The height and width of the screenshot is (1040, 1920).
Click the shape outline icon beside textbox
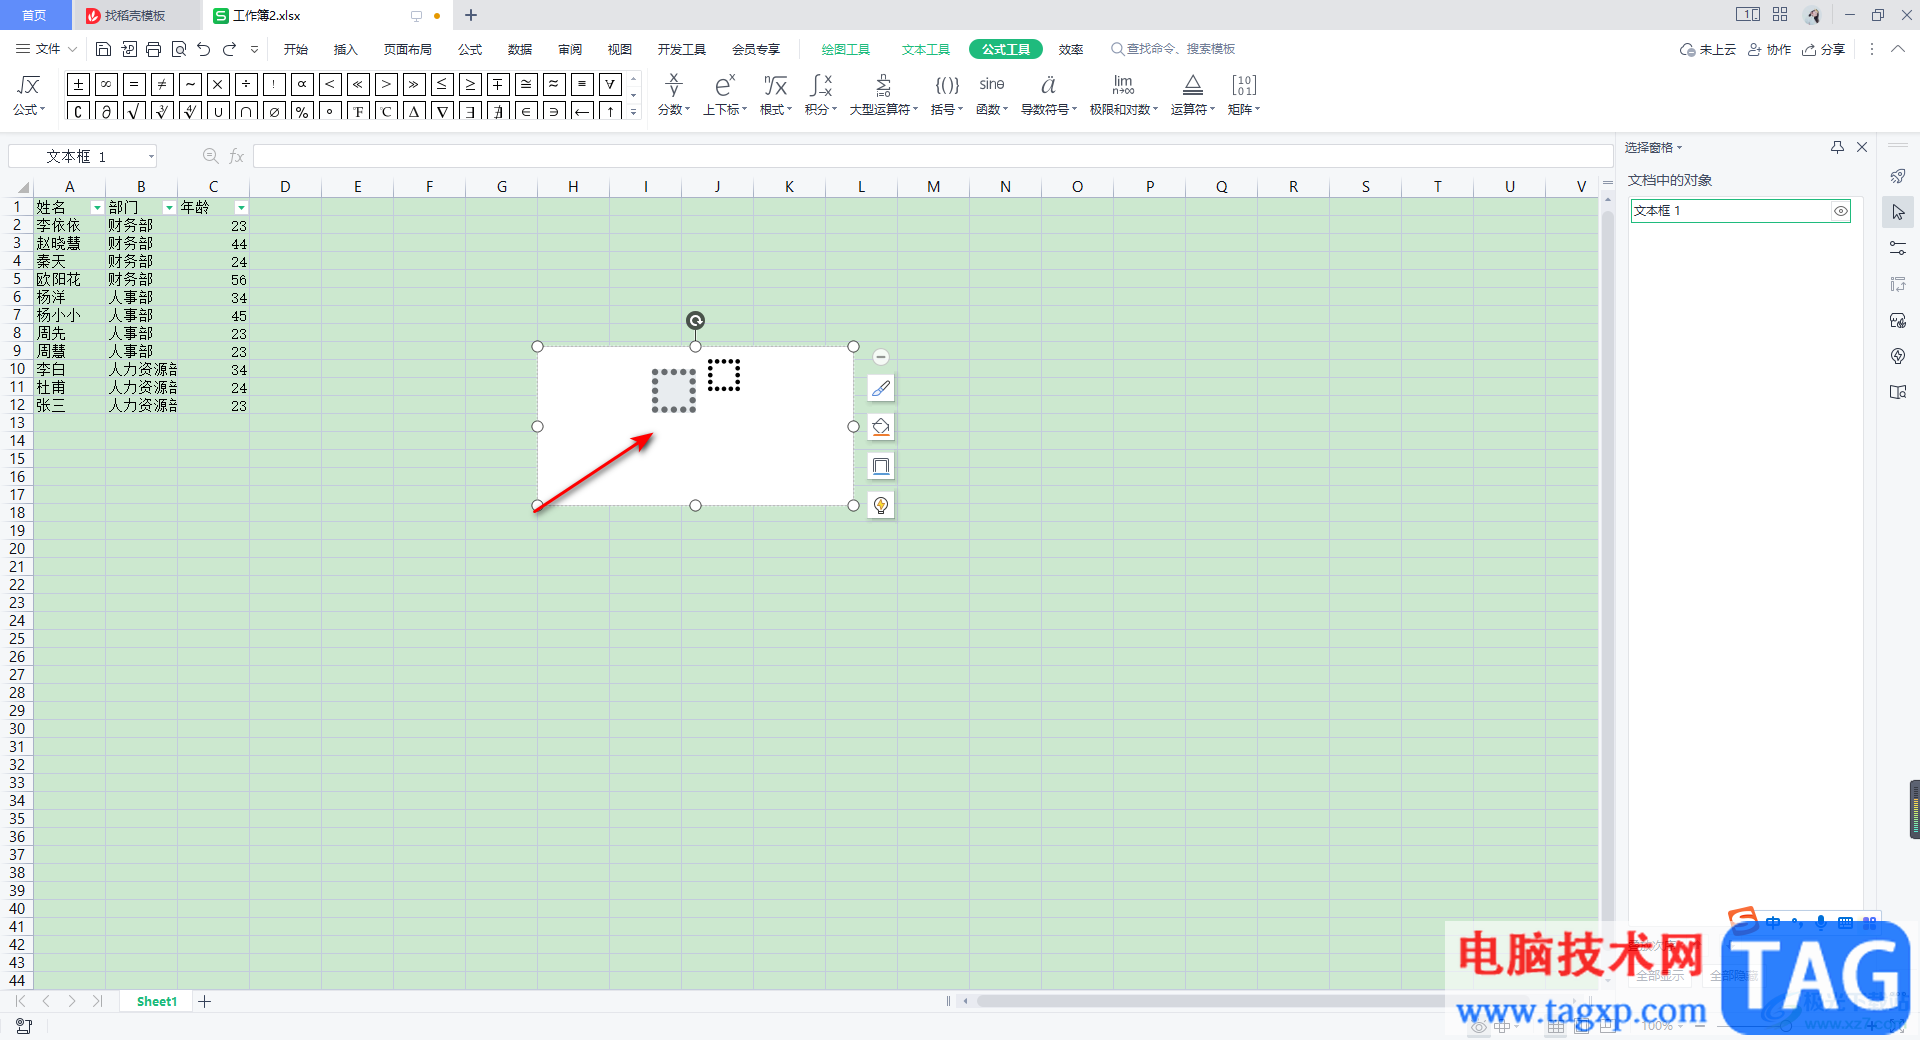click(881, 466)
